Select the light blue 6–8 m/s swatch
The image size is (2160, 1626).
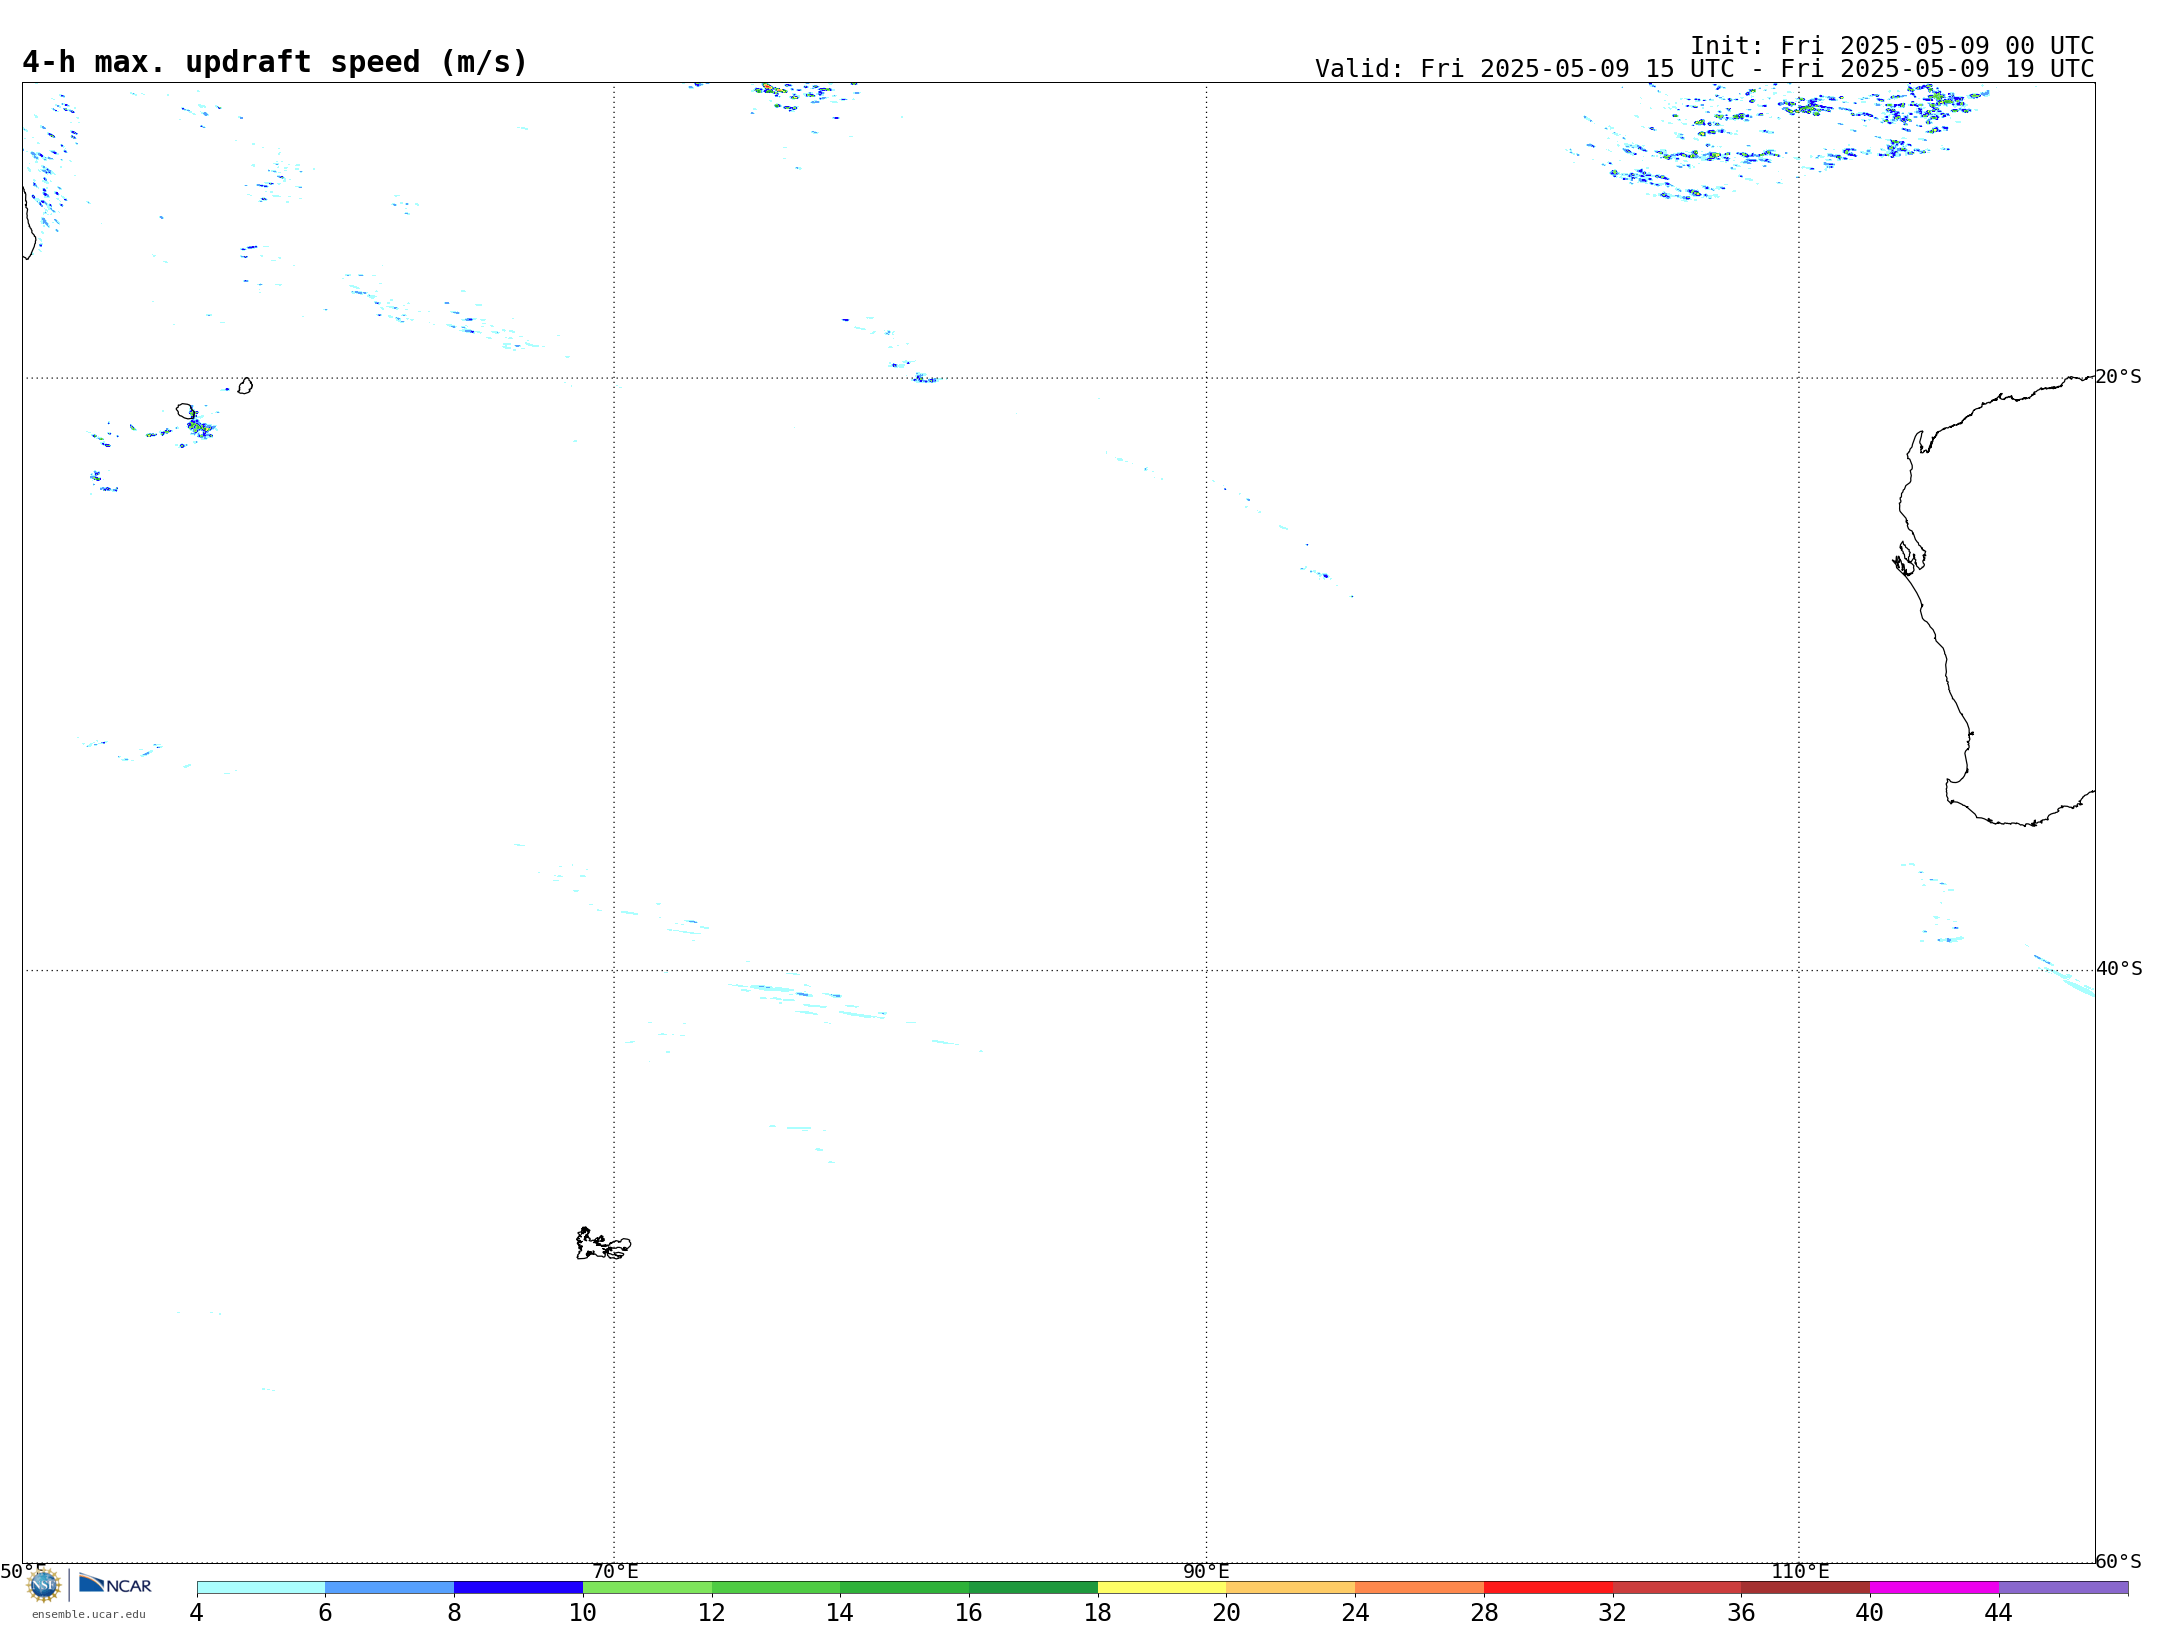coord(390,1588)
